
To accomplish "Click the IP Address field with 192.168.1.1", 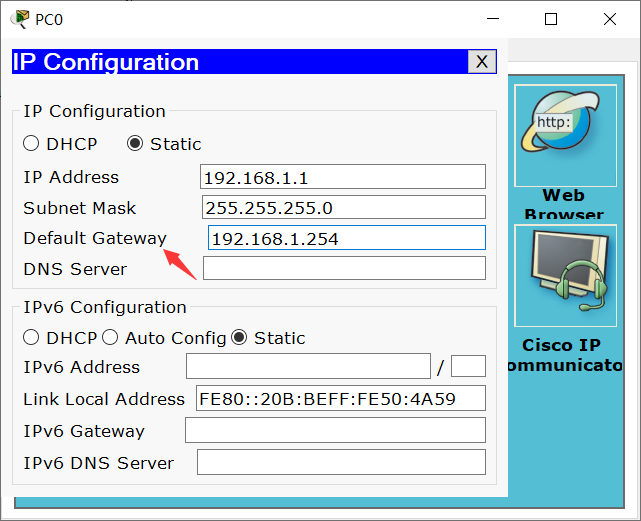I will tap(343, 177).
